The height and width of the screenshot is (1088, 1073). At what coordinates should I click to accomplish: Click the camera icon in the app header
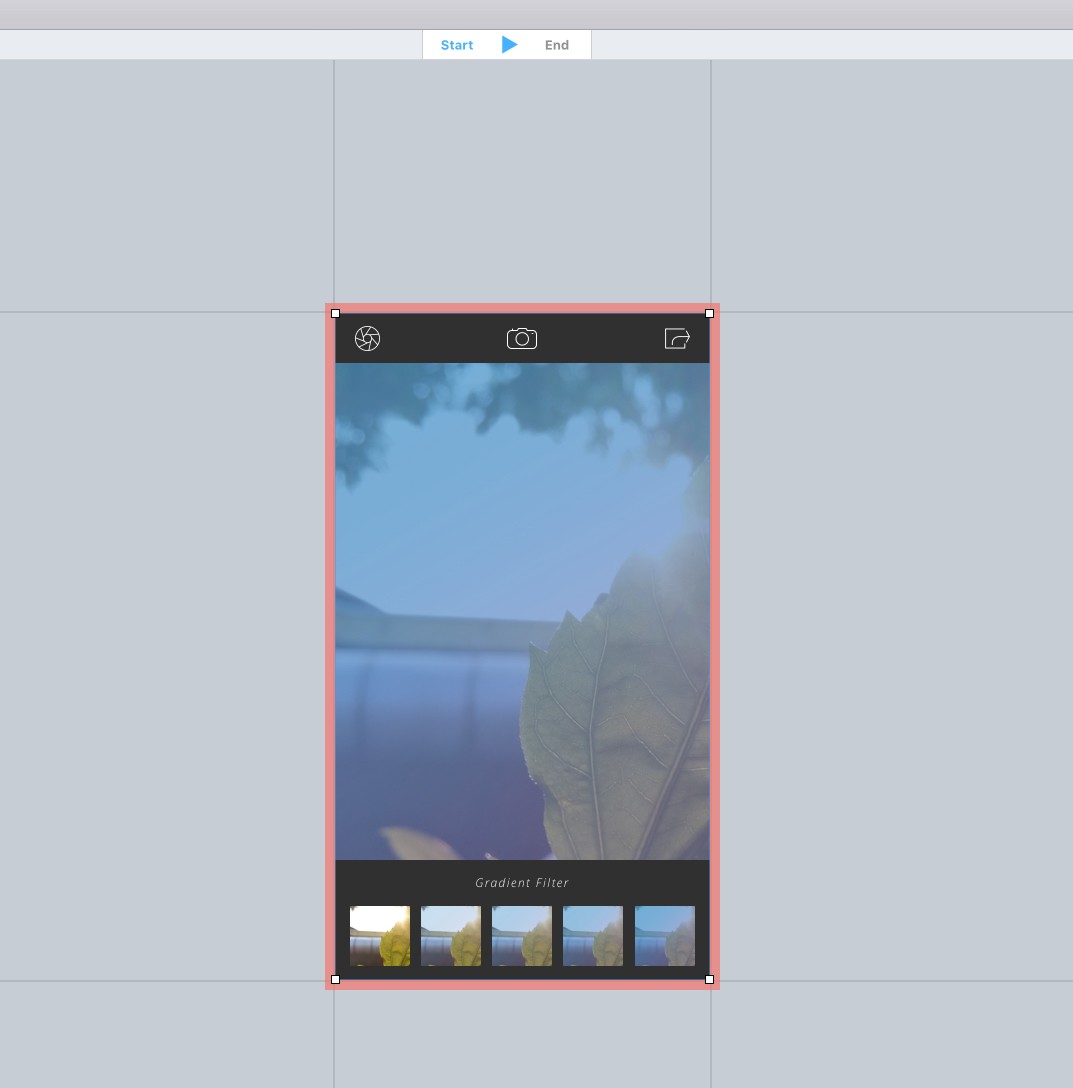(522, 339)
